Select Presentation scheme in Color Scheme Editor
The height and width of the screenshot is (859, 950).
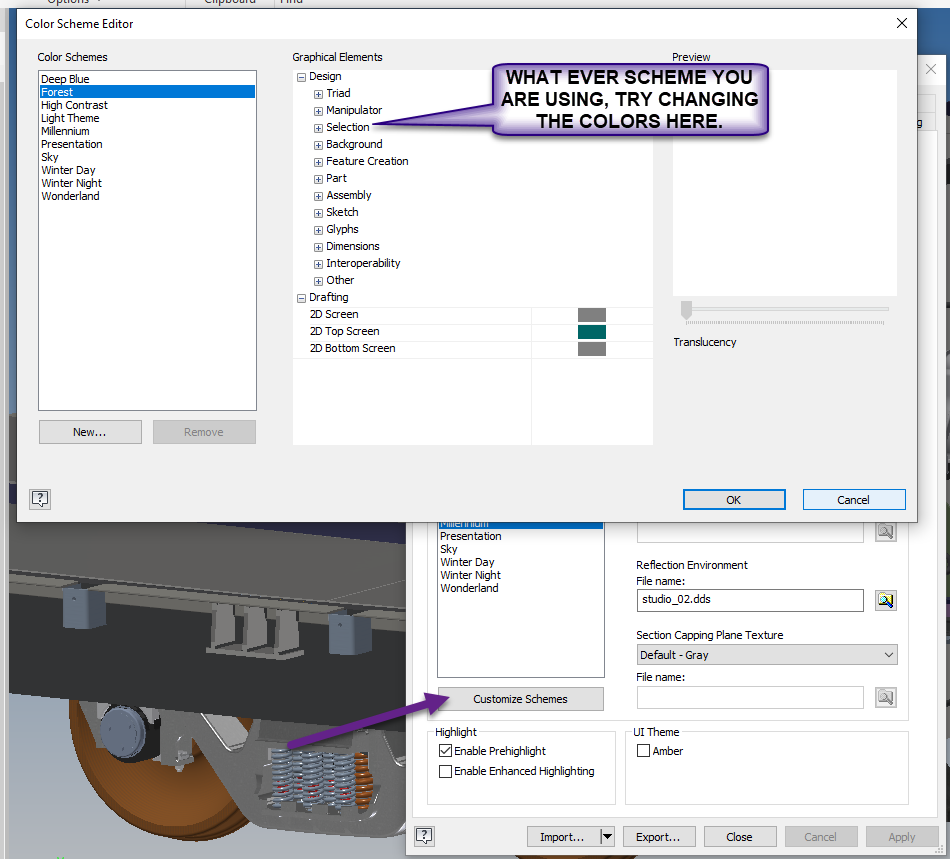coord(147,144)
